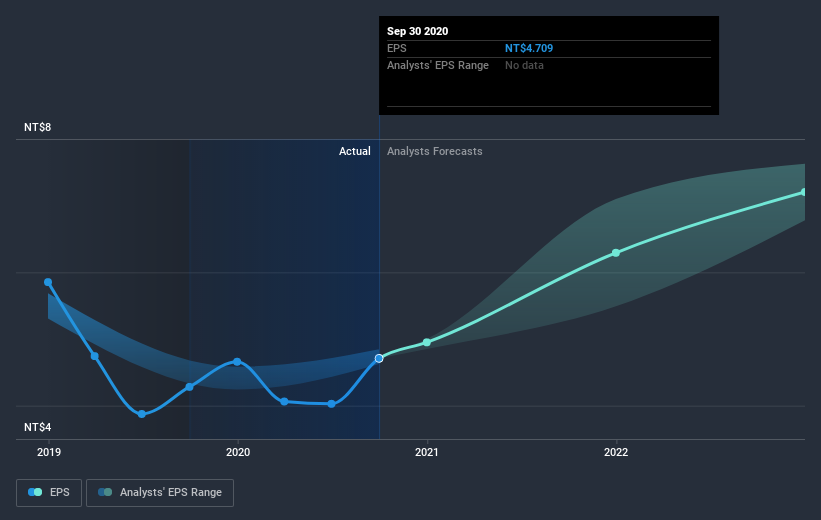Select the forecast EPS point at 2021
This screenshot has height=520, width=821.
point(427,342)
